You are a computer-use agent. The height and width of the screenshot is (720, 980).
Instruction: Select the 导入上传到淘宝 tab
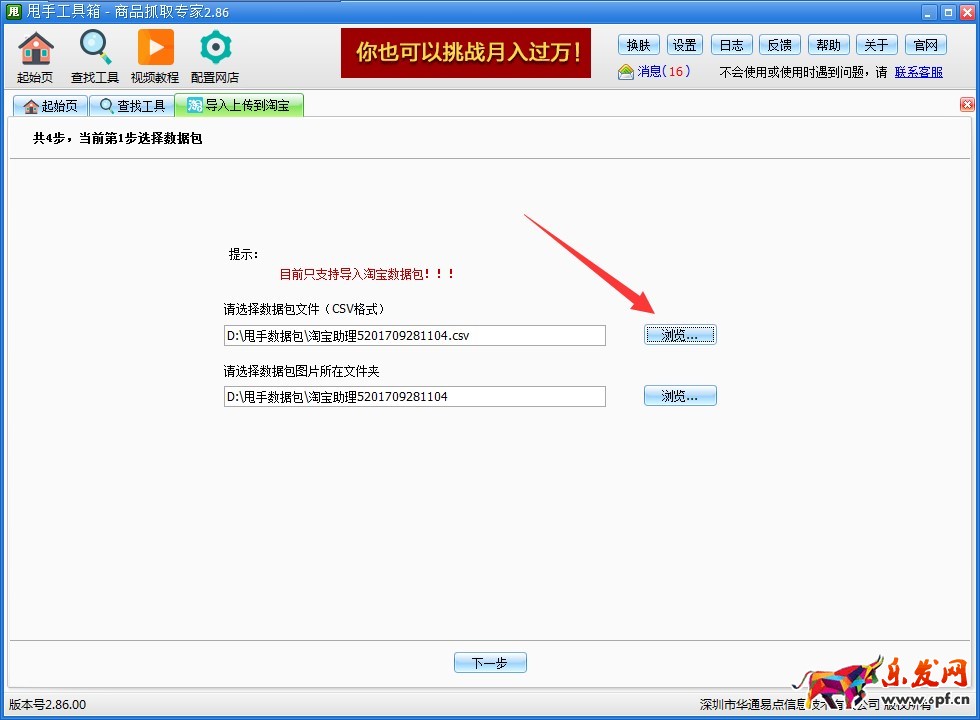point(239,106)
